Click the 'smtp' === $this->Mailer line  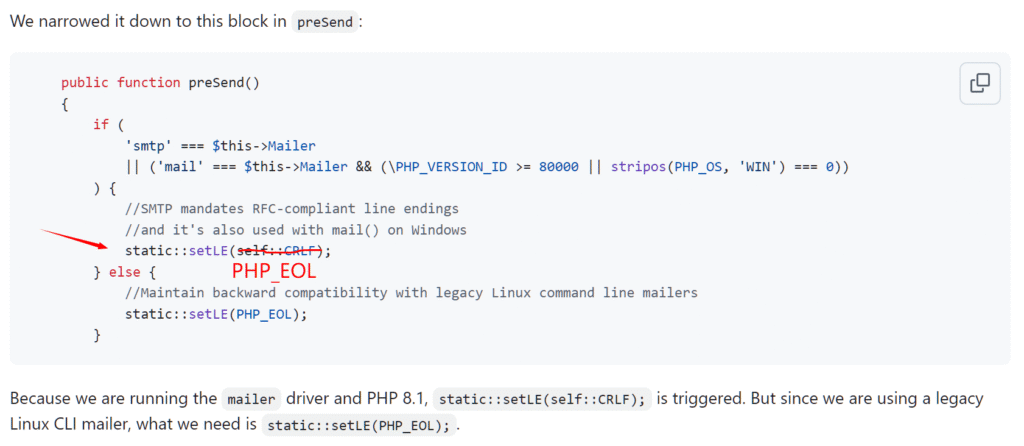point(220,146)
